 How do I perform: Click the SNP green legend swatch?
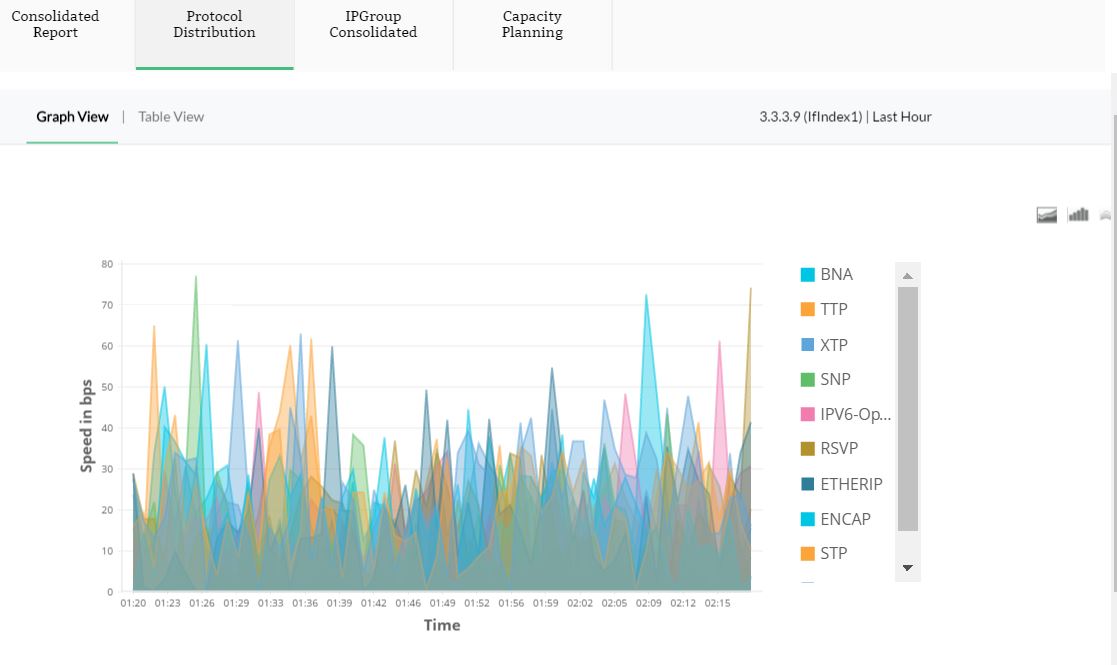point(808,380)
